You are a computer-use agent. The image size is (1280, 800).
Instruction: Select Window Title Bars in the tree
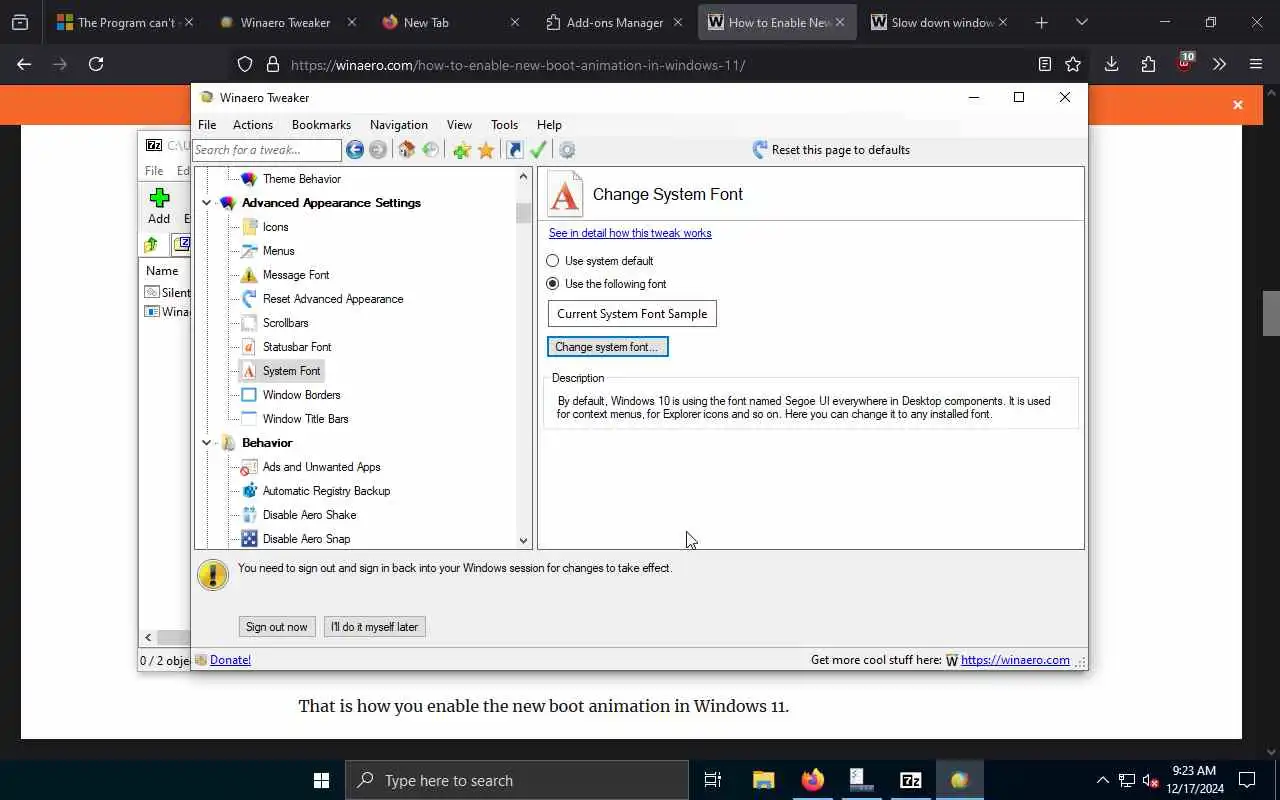click(305, 419)
